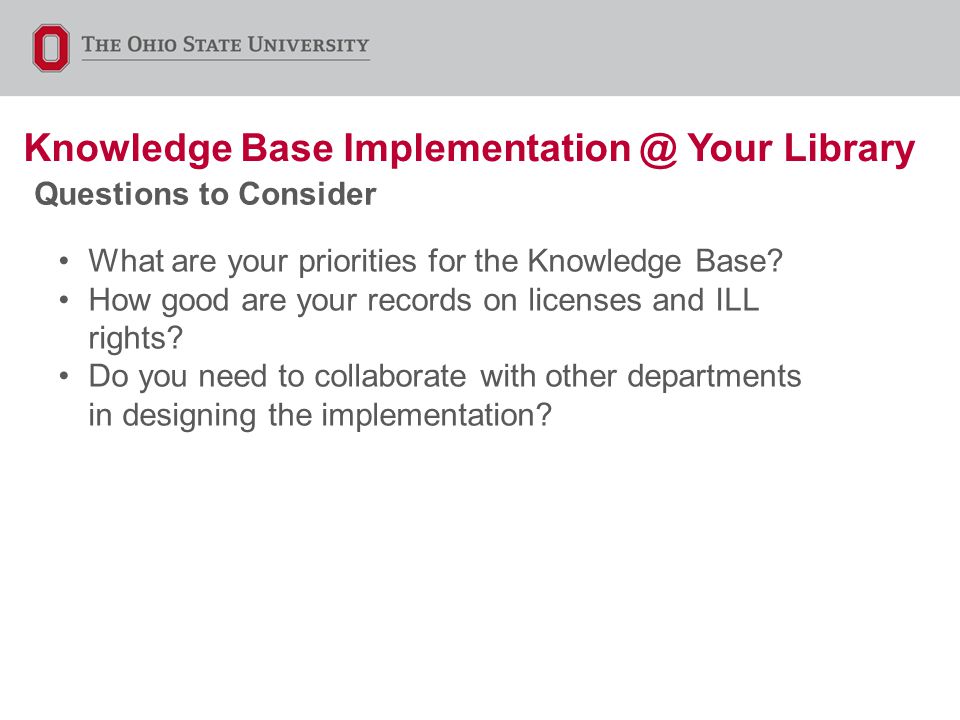This screenshot has height=720, width=960.
Task: Click the 'in designing the implementation?' line
Action: click(x=320, y=416)
